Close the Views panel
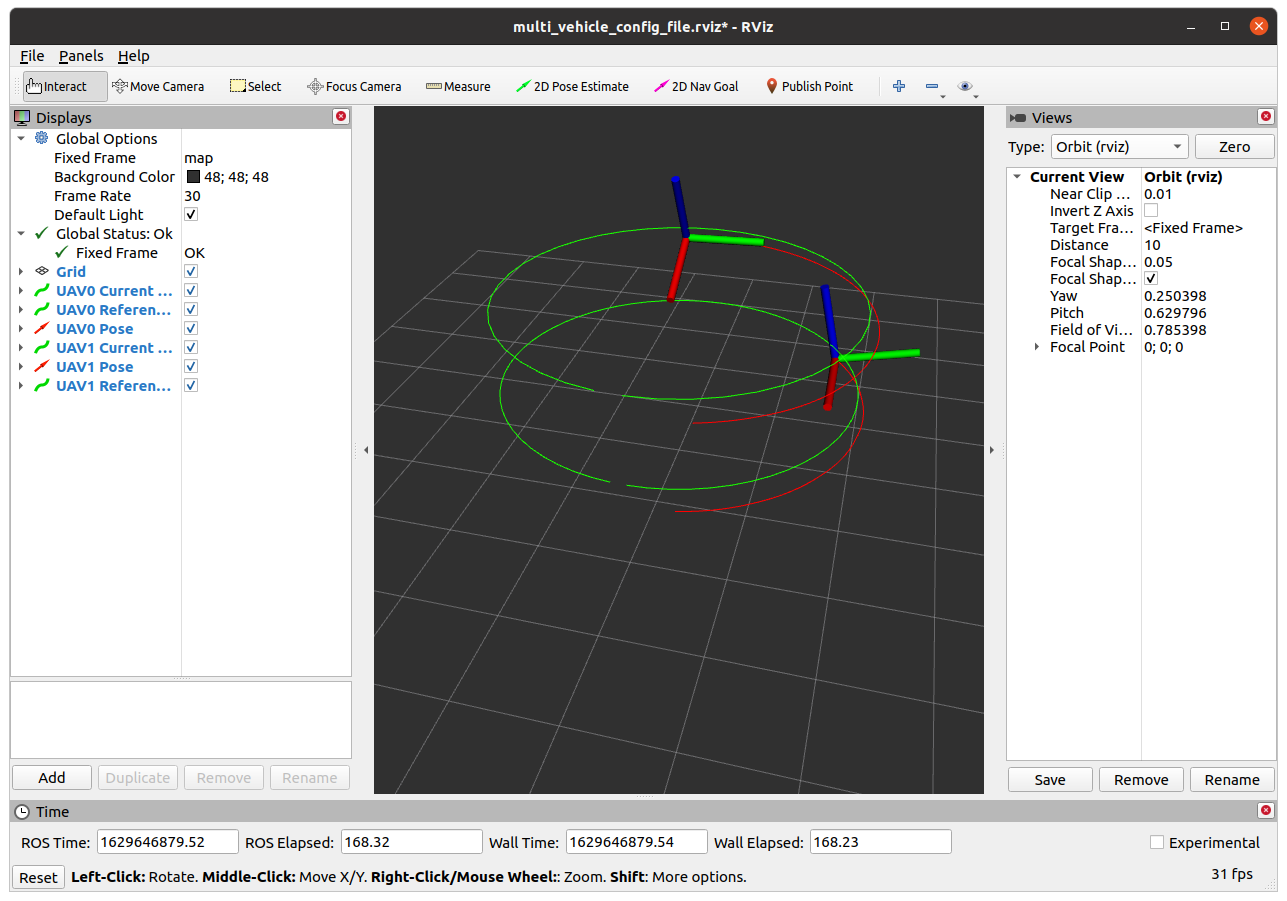Screen dimensions: 1287x901 point(1266,117)
